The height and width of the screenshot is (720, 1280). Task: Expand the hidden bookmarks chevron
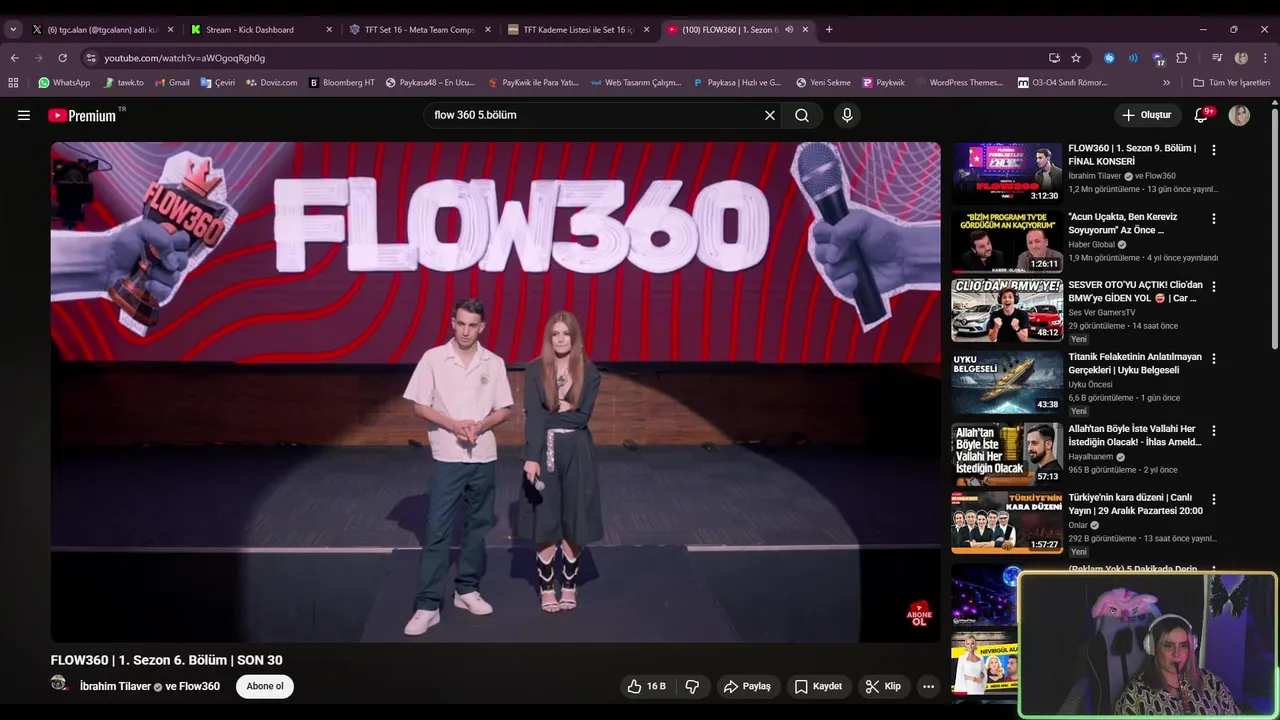point(1166,83)
